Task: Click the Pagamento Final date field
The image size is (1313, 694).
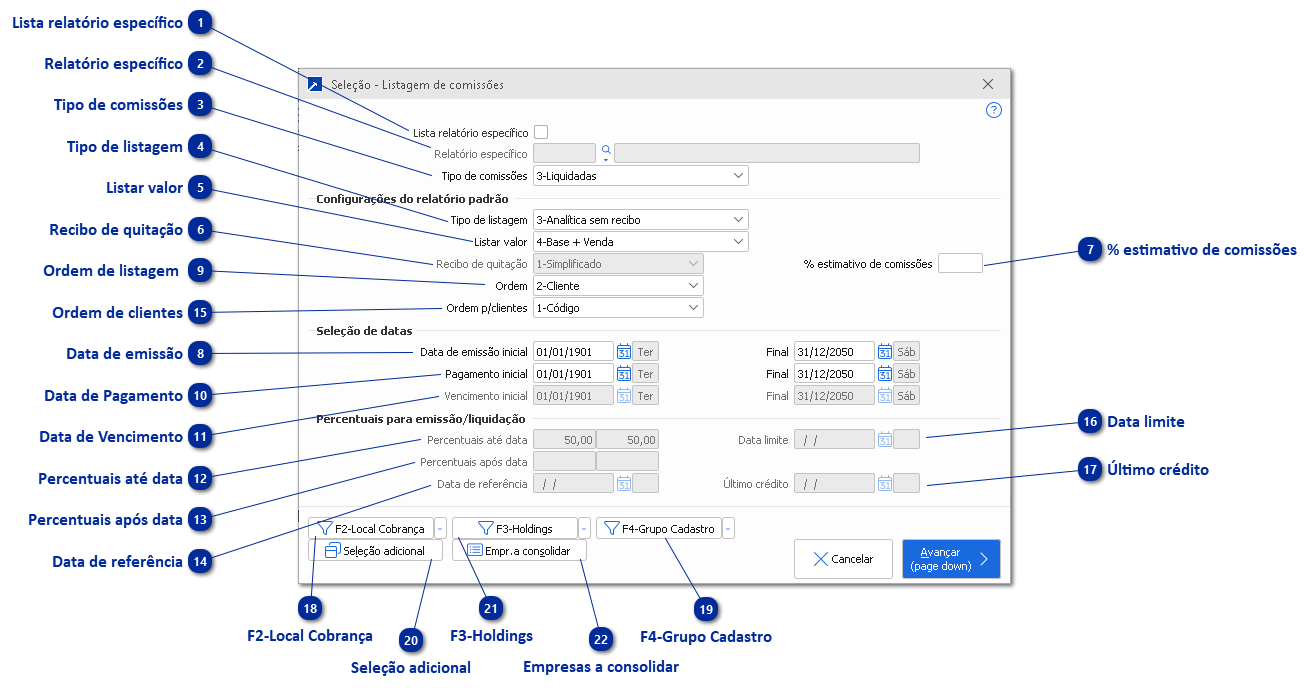Action: pos(835,373)
